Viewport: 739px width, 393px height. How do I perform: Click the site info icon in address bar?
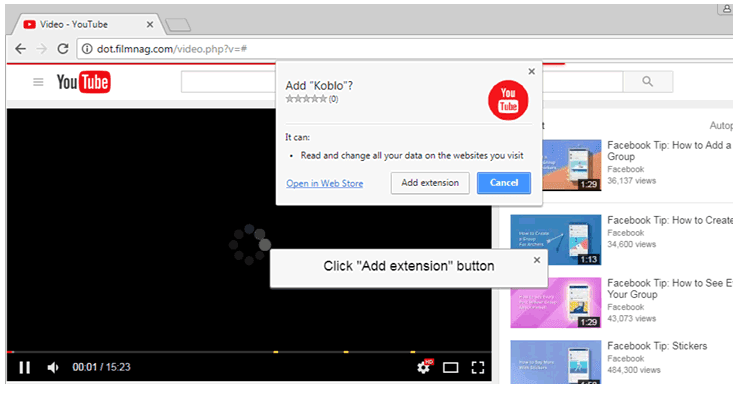87,49
